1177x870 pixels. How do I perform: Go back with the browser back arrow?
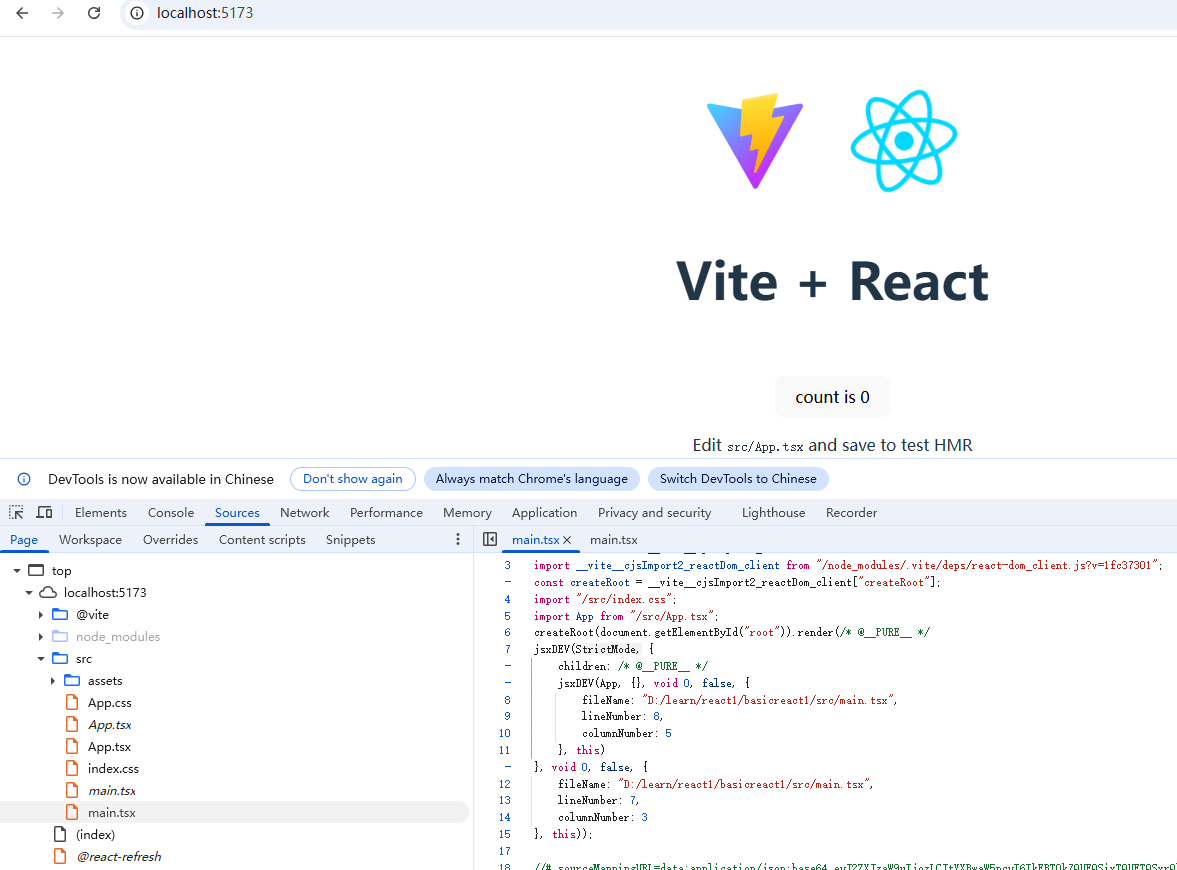coord(23,13)
